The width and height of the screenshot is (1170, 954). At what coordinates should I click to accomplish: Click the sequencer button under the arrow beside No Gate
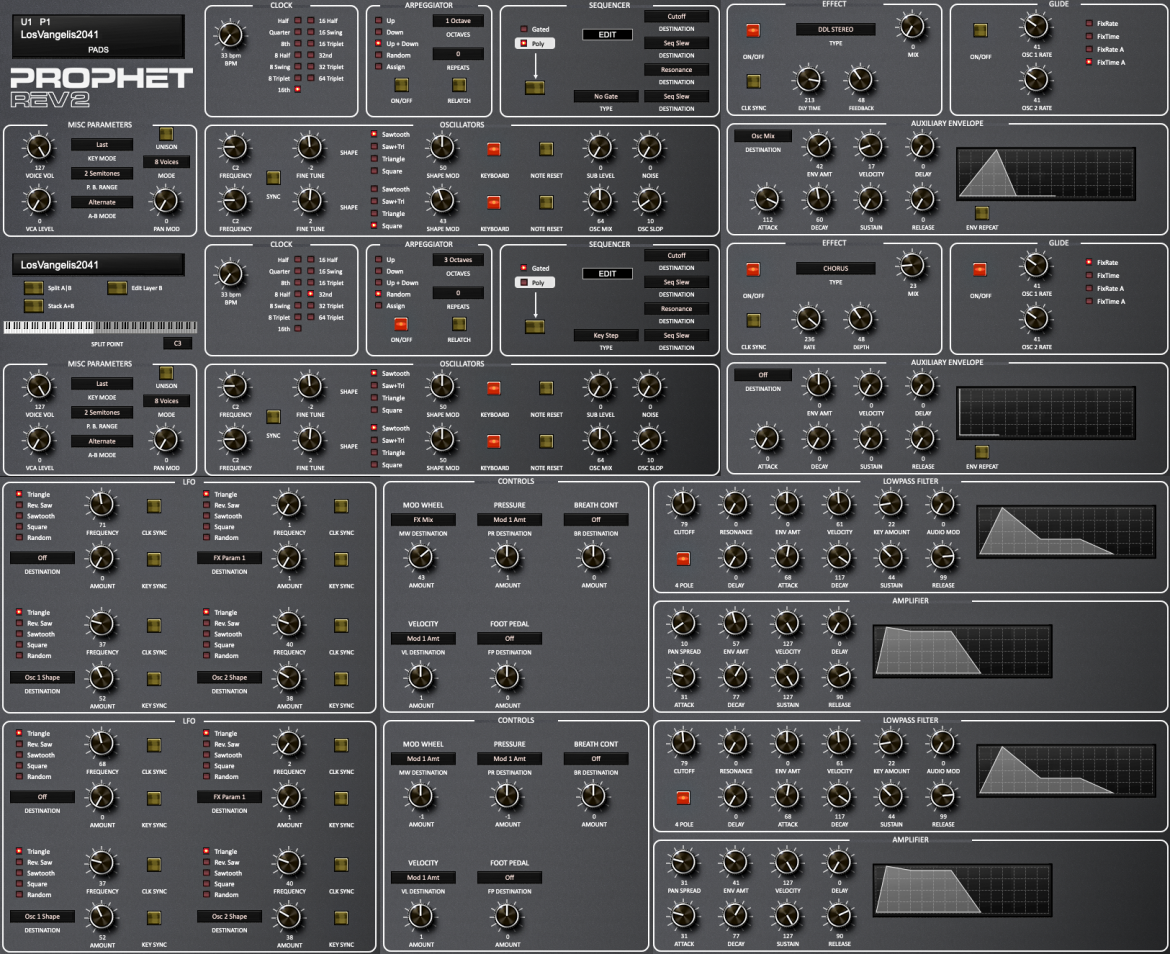535,87
